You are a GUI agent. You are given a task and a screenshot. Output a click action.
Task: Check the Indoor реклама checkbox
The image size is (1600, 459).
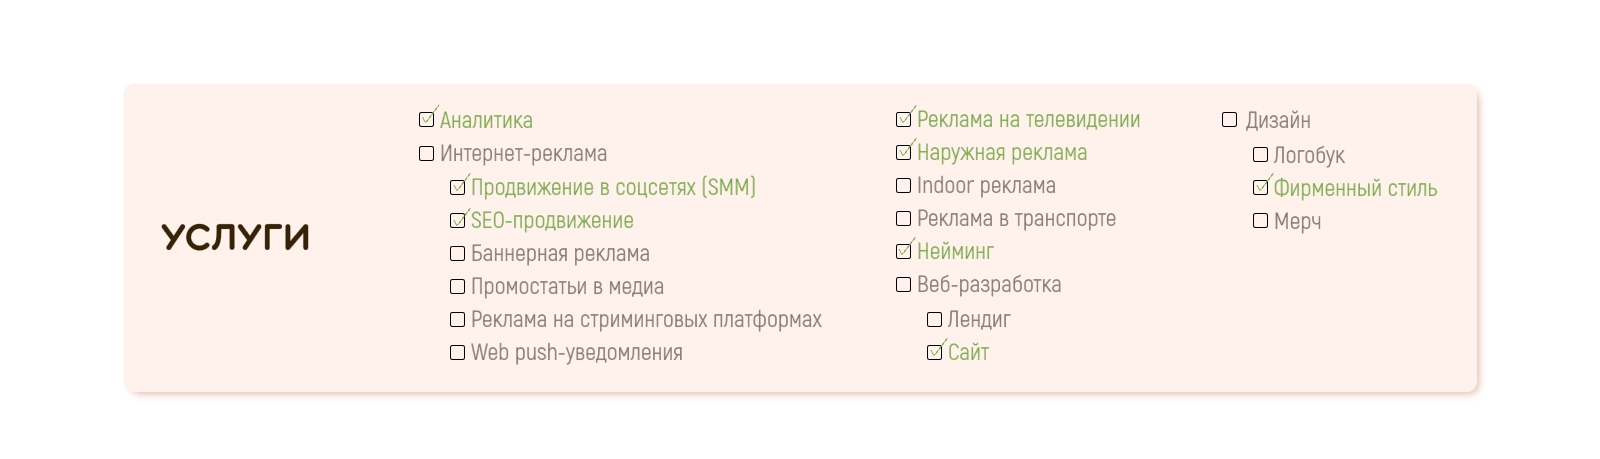coord(904,186)
